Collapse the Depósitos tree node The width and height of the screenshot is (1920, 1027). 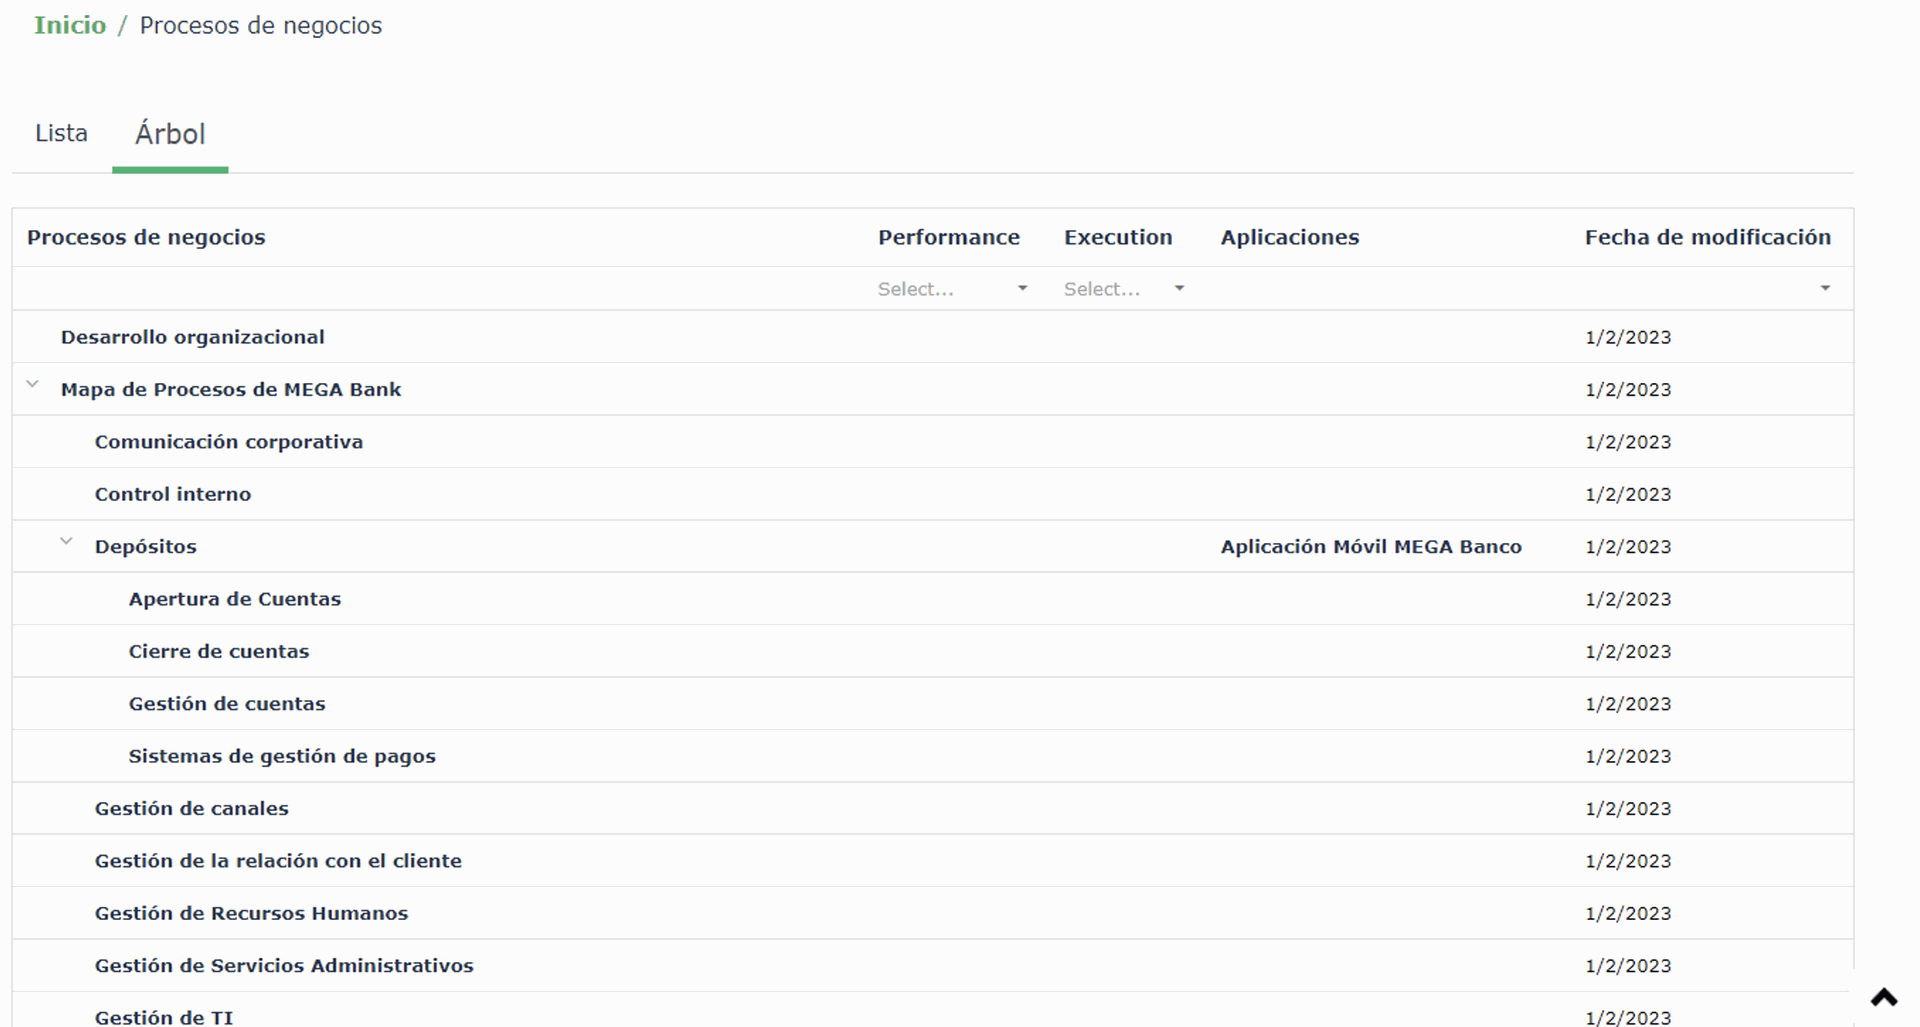pyautogui.click(x=66, y=541)
